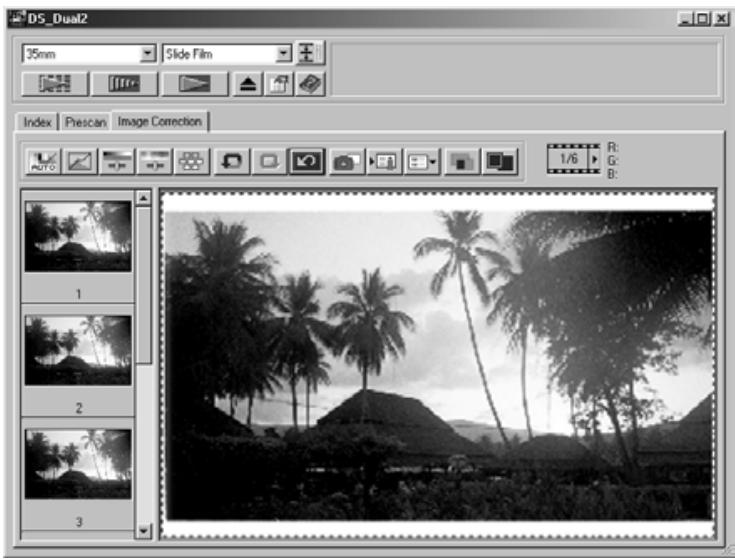Switch to the Prescan tab
735x559 pixels.
[85, 122]
